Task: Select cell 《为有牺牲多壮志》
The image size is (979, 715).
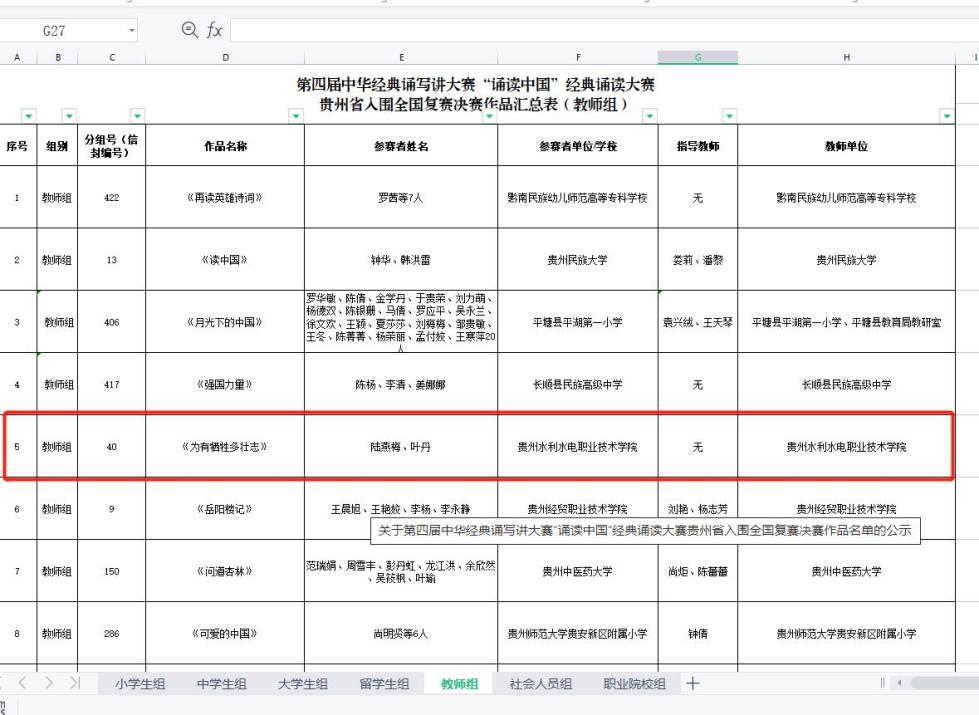Action: (x=225, y=446)
